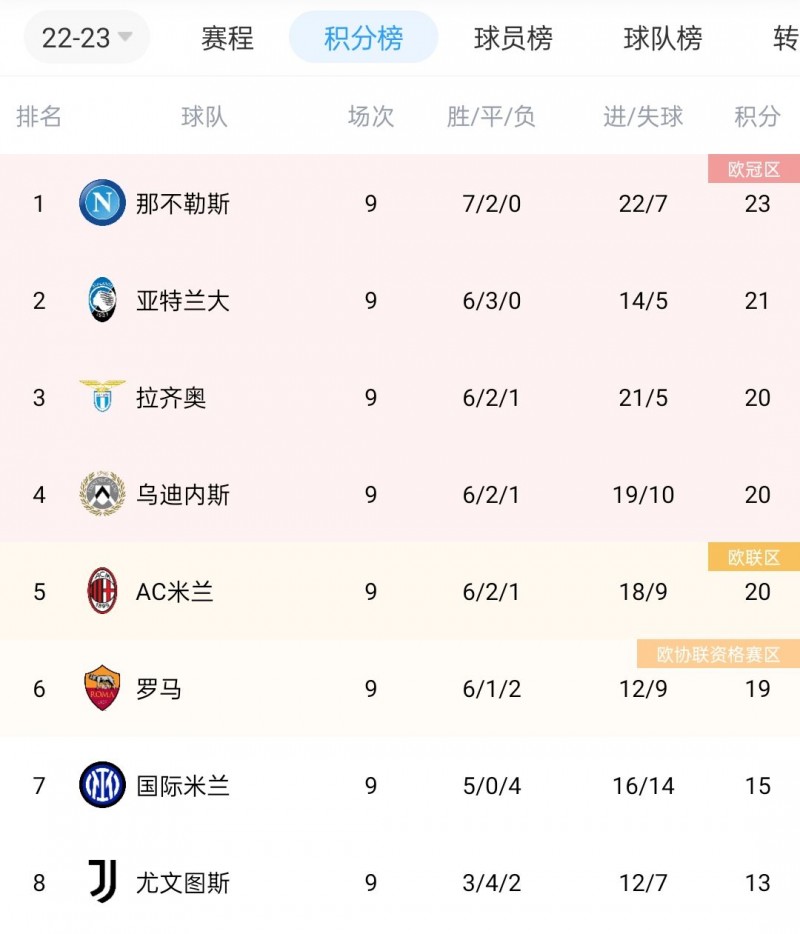Image resolution: width=800 pixels, height=934 pixels.
Task: Open the 球员榜 tab
Action: 513,38
